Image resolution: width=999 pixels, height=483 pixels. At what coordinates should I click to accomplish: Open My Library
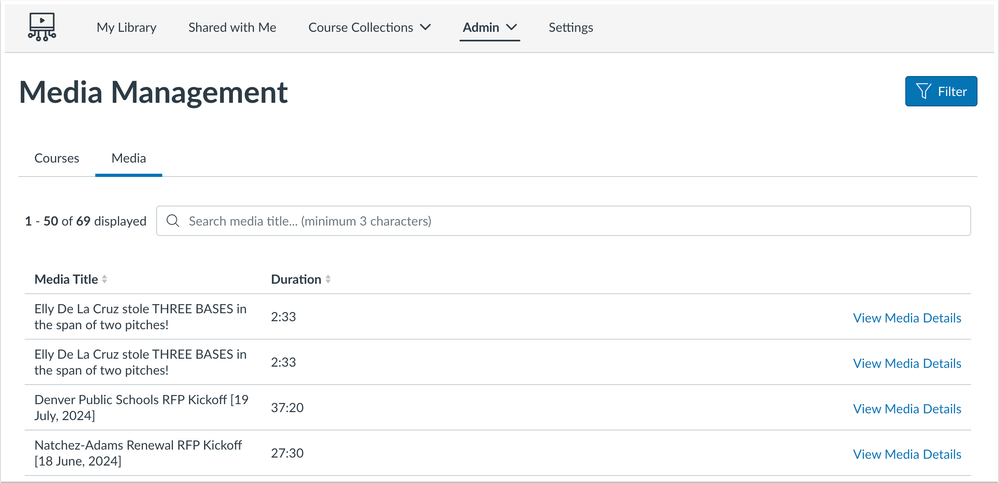pos(126,27)
